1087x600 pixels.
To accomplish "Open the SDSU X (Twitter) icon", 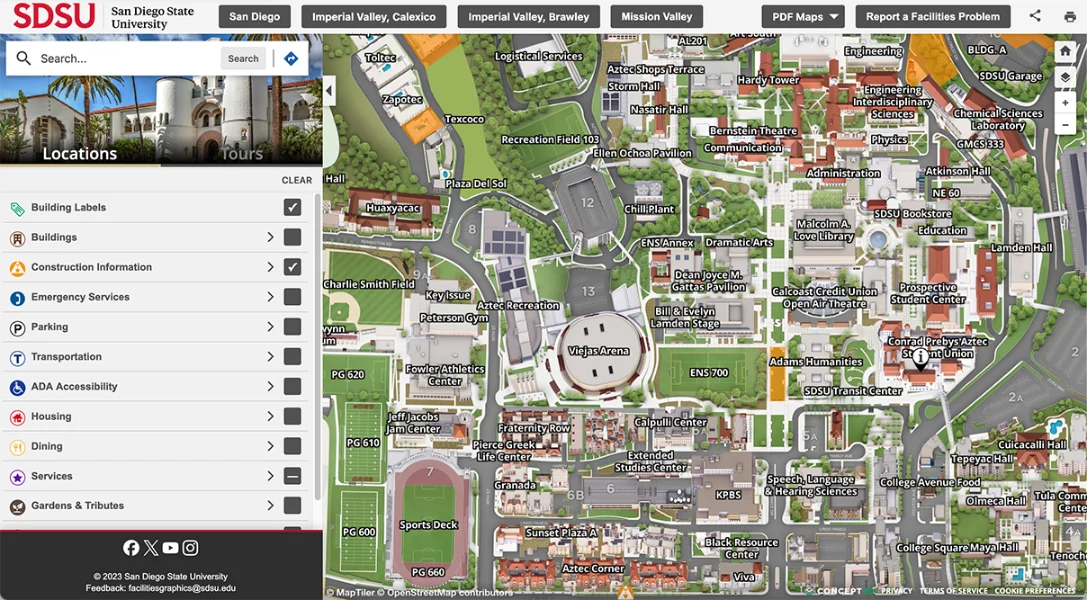I will (150, 548).
